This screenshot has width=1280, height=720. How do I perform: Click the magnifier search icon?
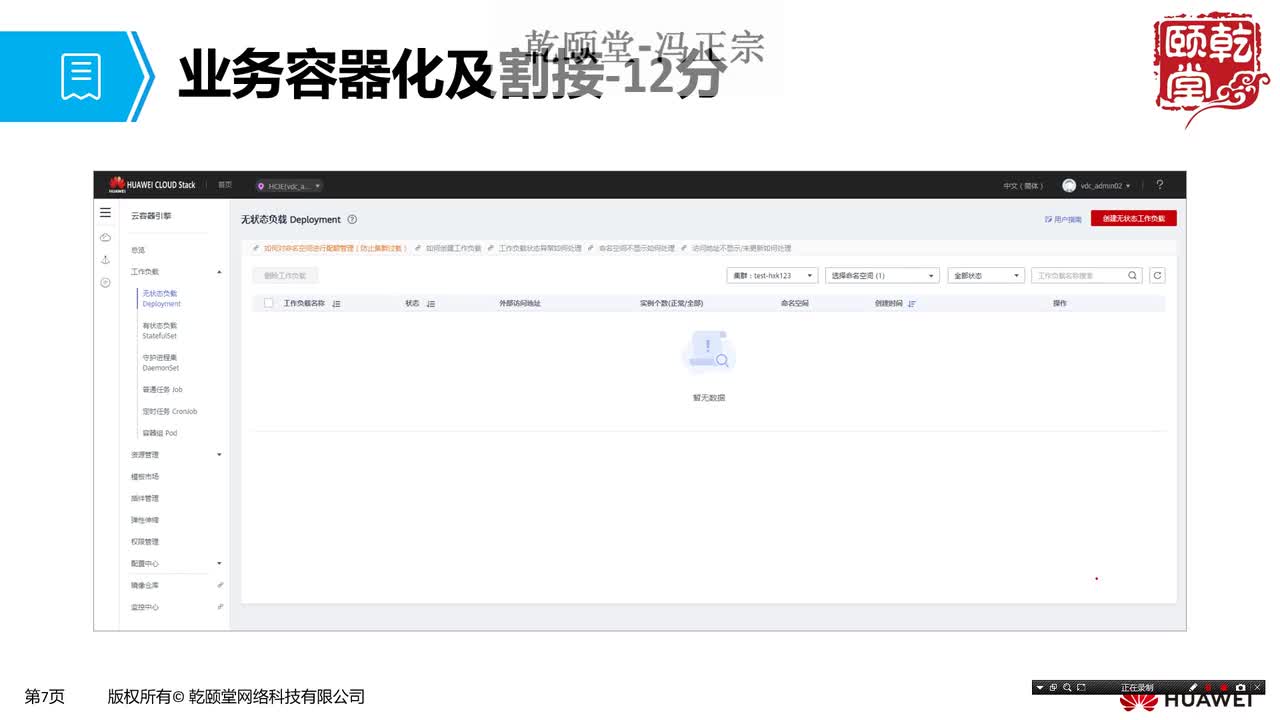pyautogui.click(x=1133, y=275)
